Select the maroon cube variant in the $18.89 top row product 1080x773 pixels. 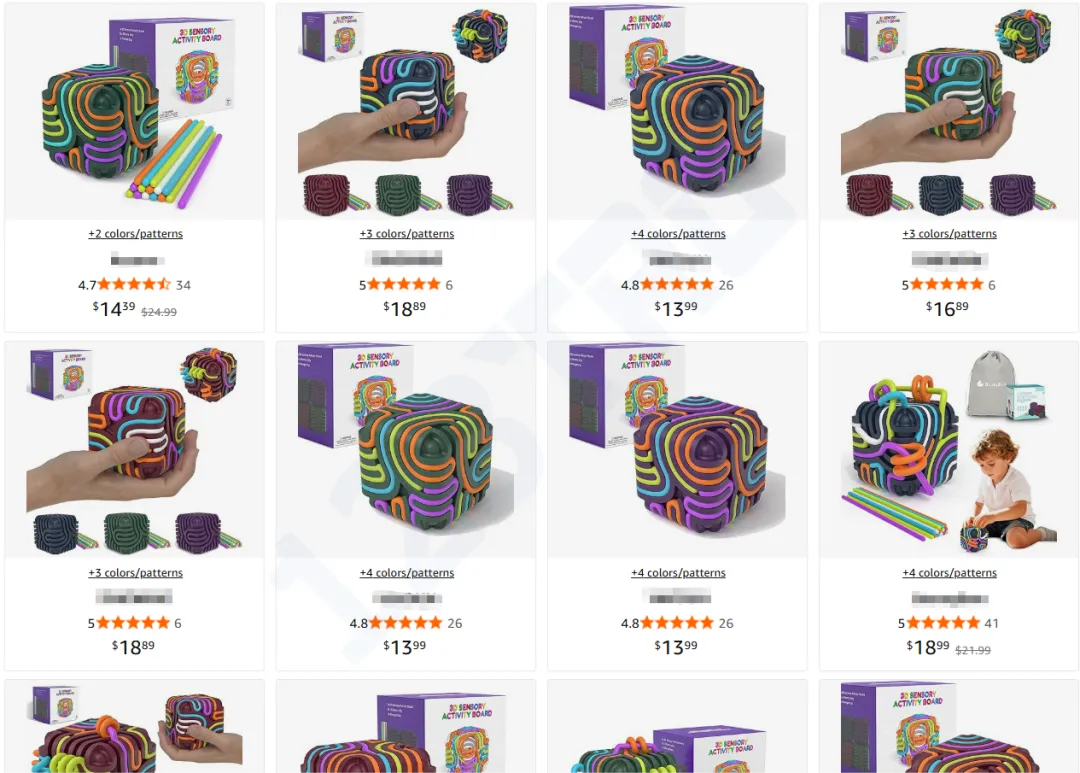tap(326, 194)
